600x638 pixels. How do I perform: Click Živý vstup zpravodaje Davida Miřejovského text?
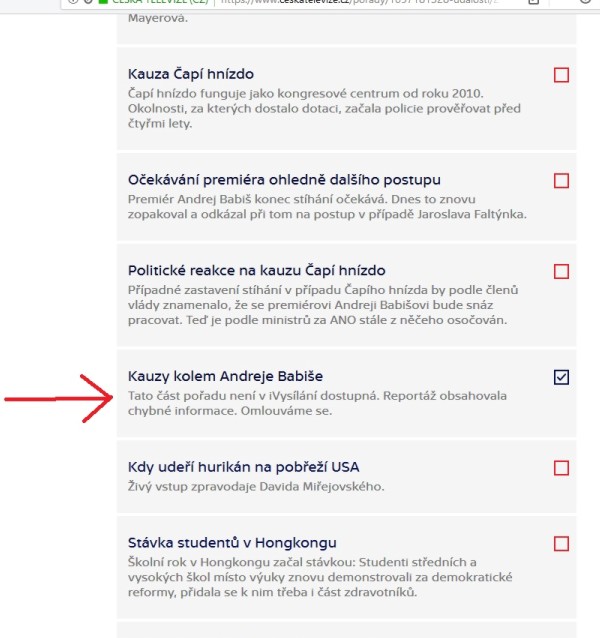pos(256,487)
